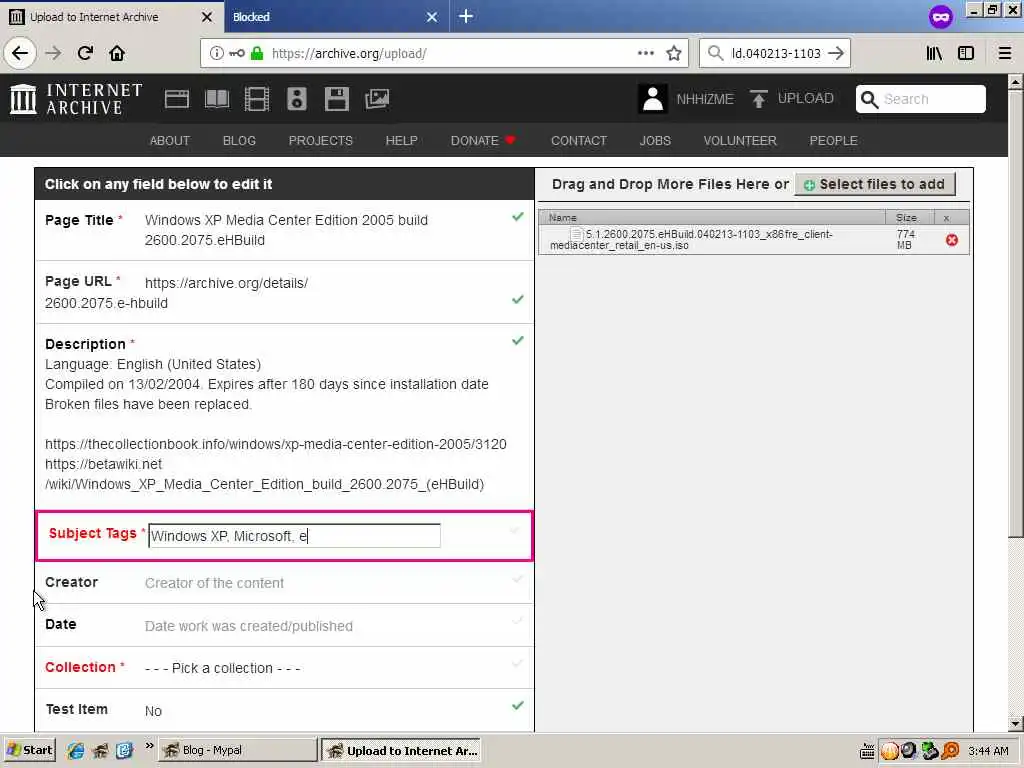The height and width of the screenshot is (768, 1024).
Task: Open the Pick a collection dropdown
Action: coord(223,668)
